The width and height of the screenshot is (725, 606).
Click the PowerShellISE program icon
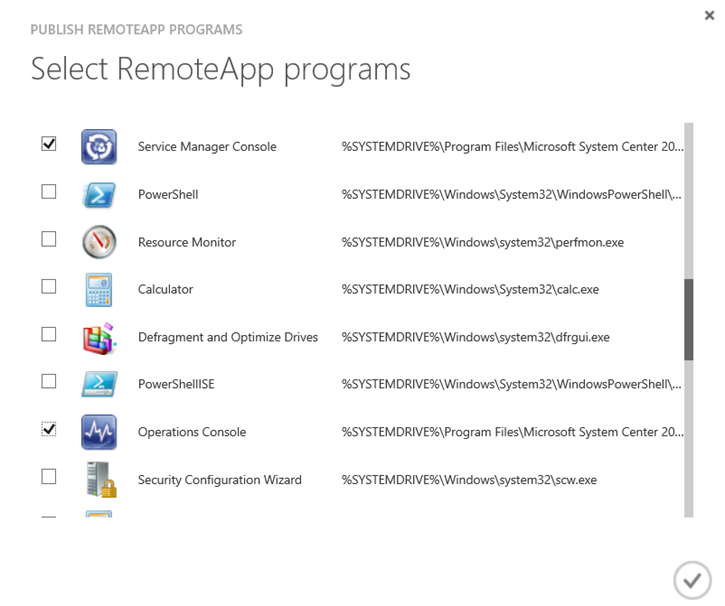coord(99,384)
